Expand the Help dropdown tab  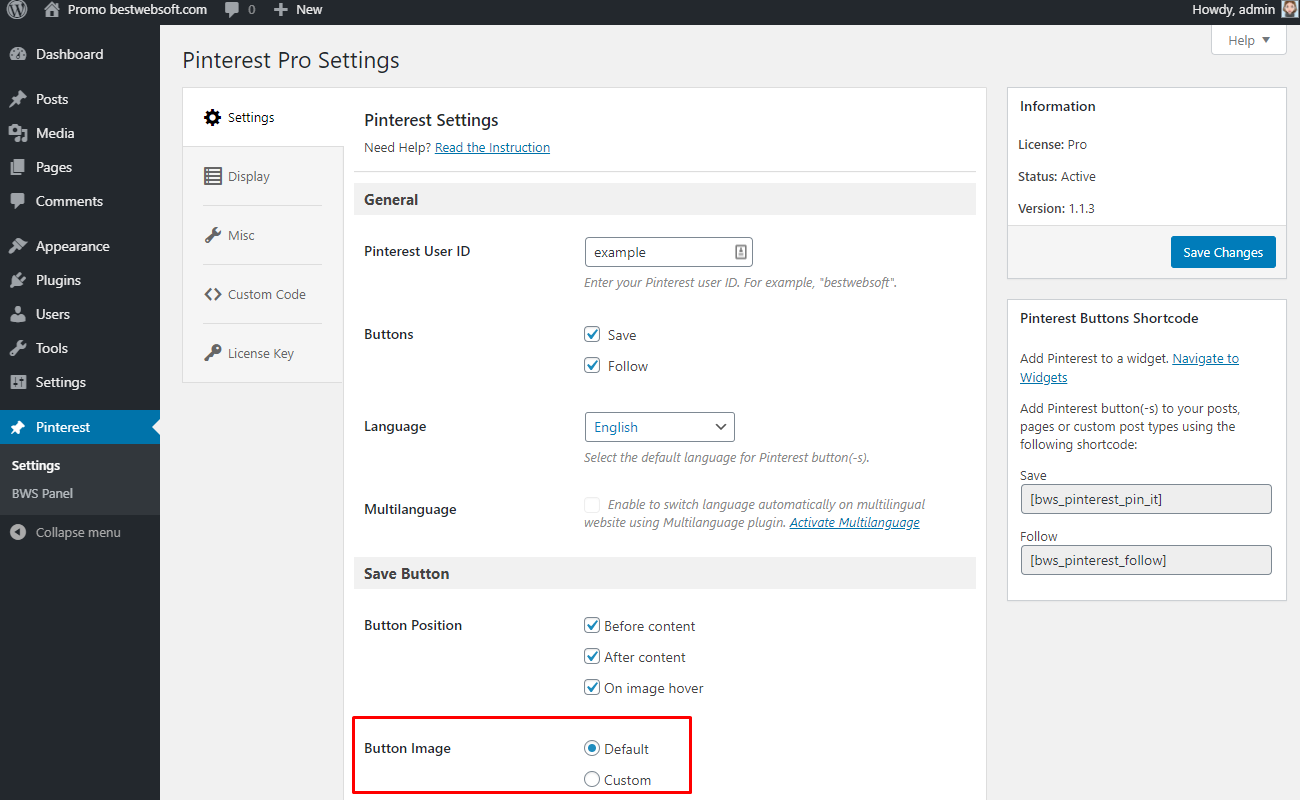pos(1248,40)
